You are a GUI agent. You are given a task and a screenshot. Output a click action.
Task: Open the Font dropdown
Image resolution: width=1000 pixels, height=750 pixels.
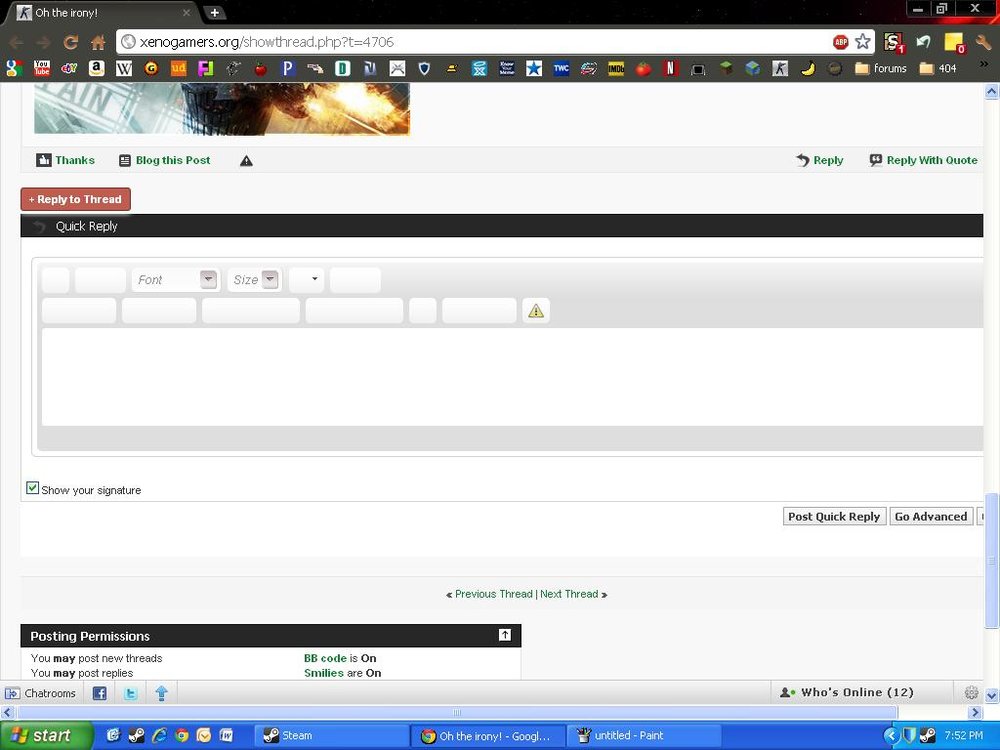tap(176, 280)
